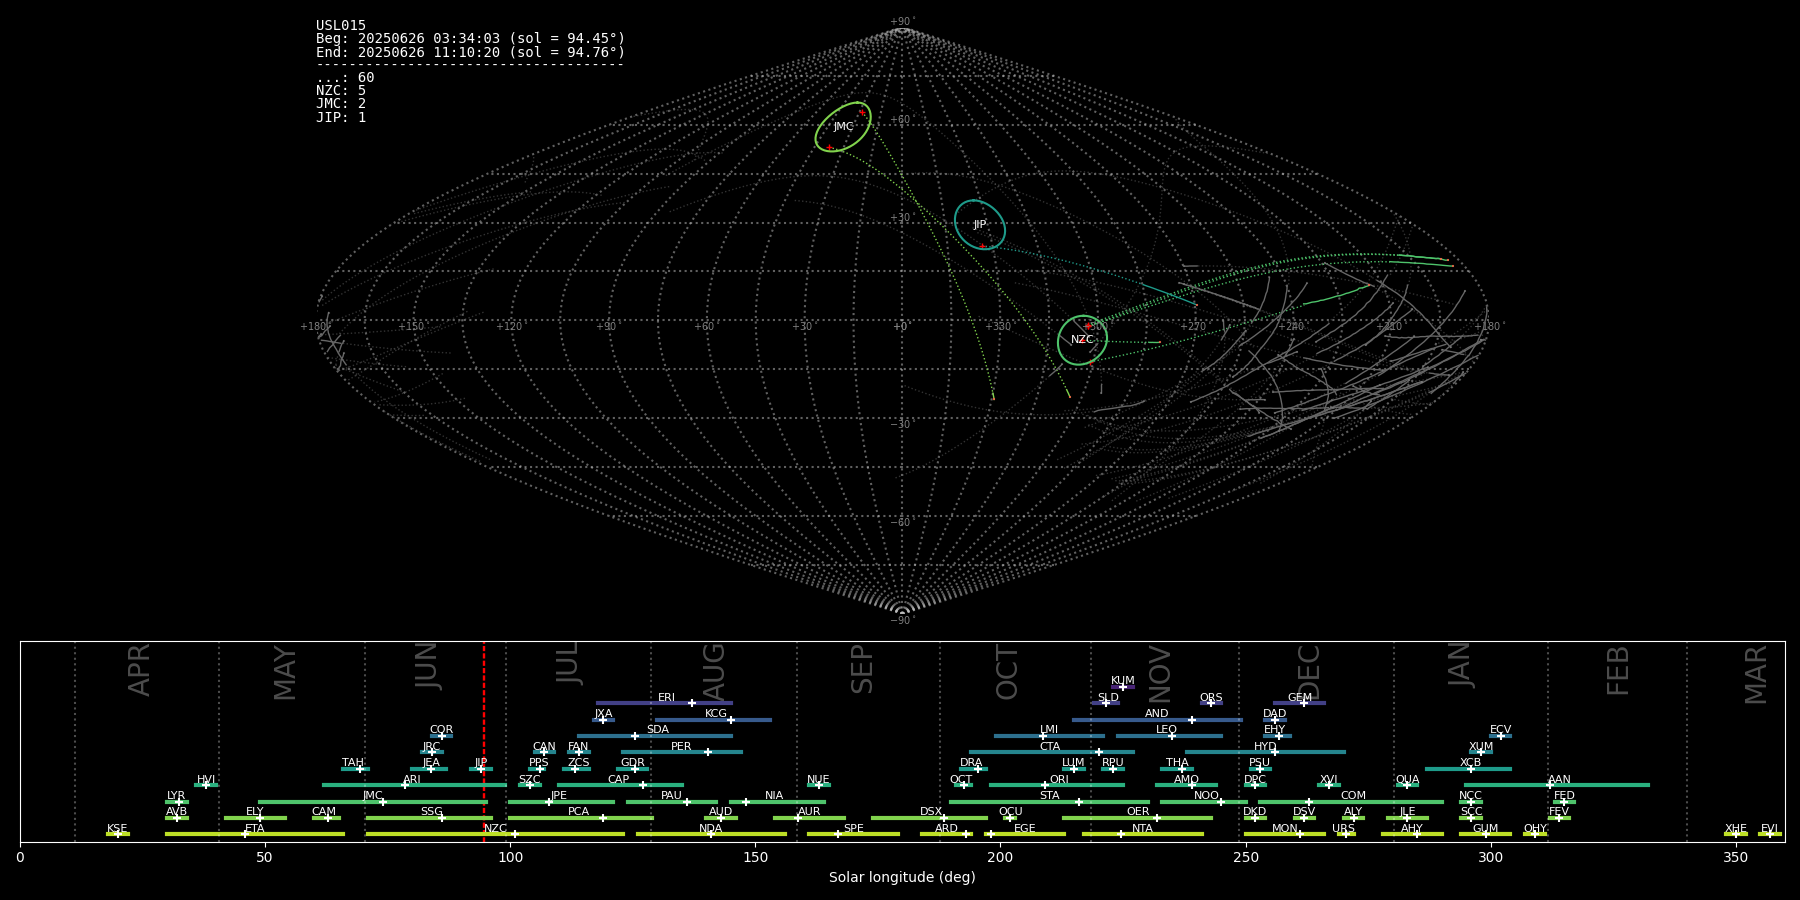Click the URS shower label in timeline
The width and height of the screenshot is (1800, 900).
click(x=1343, y=828)
